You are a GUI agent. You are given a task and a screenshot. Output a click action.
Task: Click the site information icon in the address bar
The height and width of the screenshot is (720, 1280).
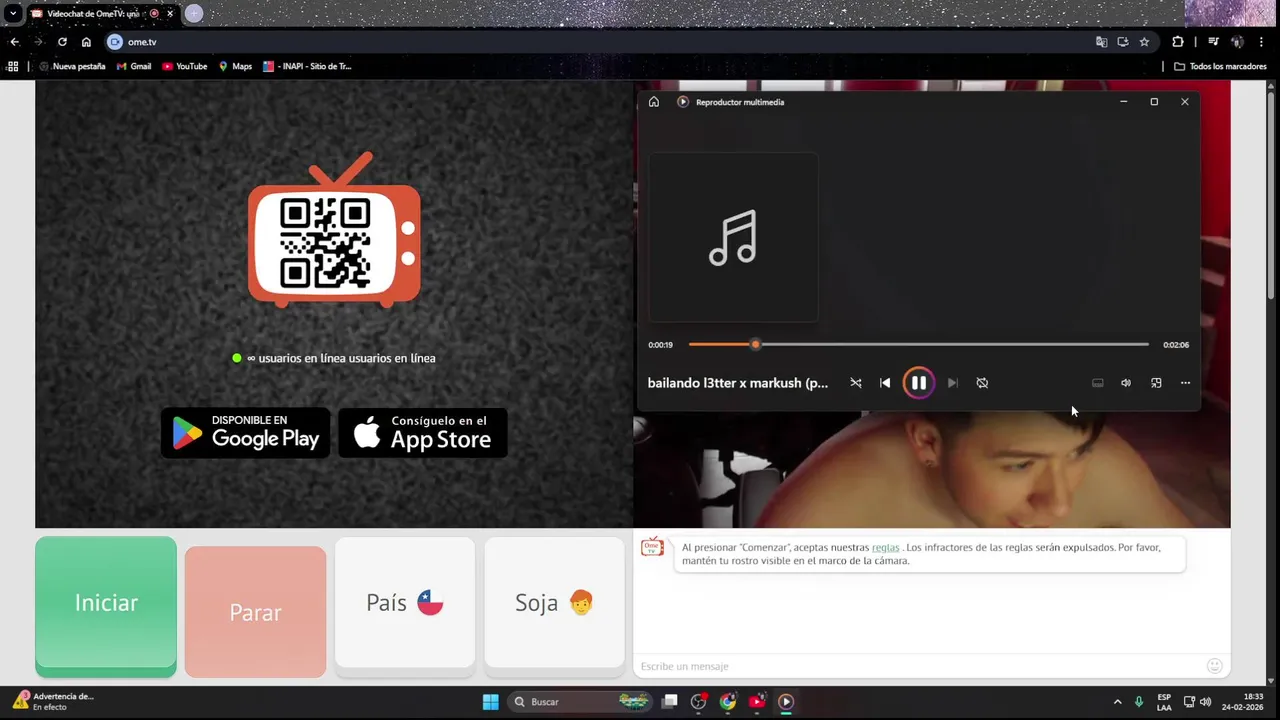click(x=115, y=42)
